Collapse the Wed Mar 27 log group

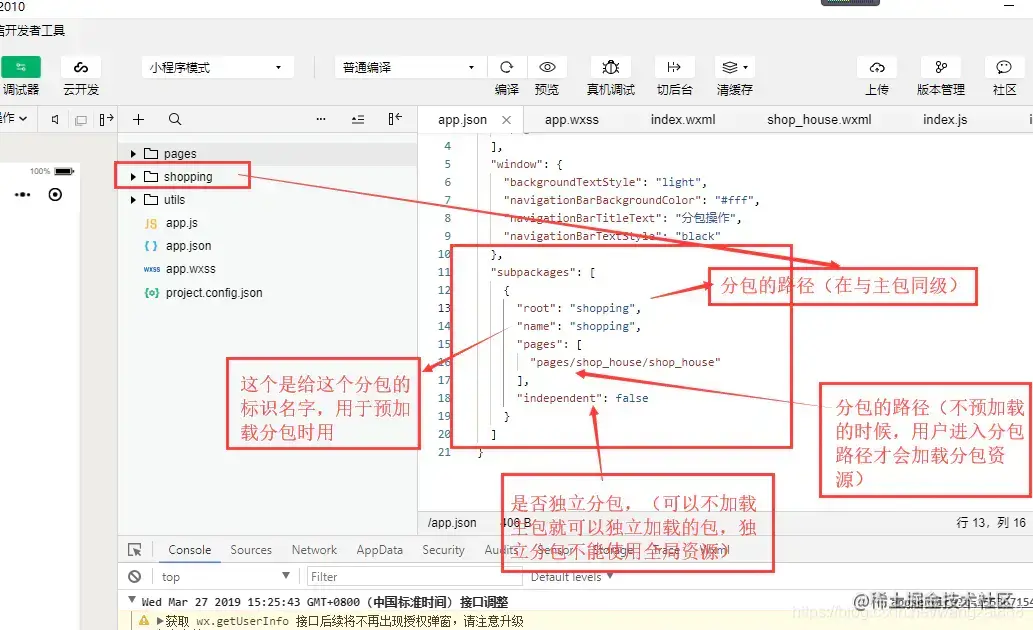tap(132, 600)
